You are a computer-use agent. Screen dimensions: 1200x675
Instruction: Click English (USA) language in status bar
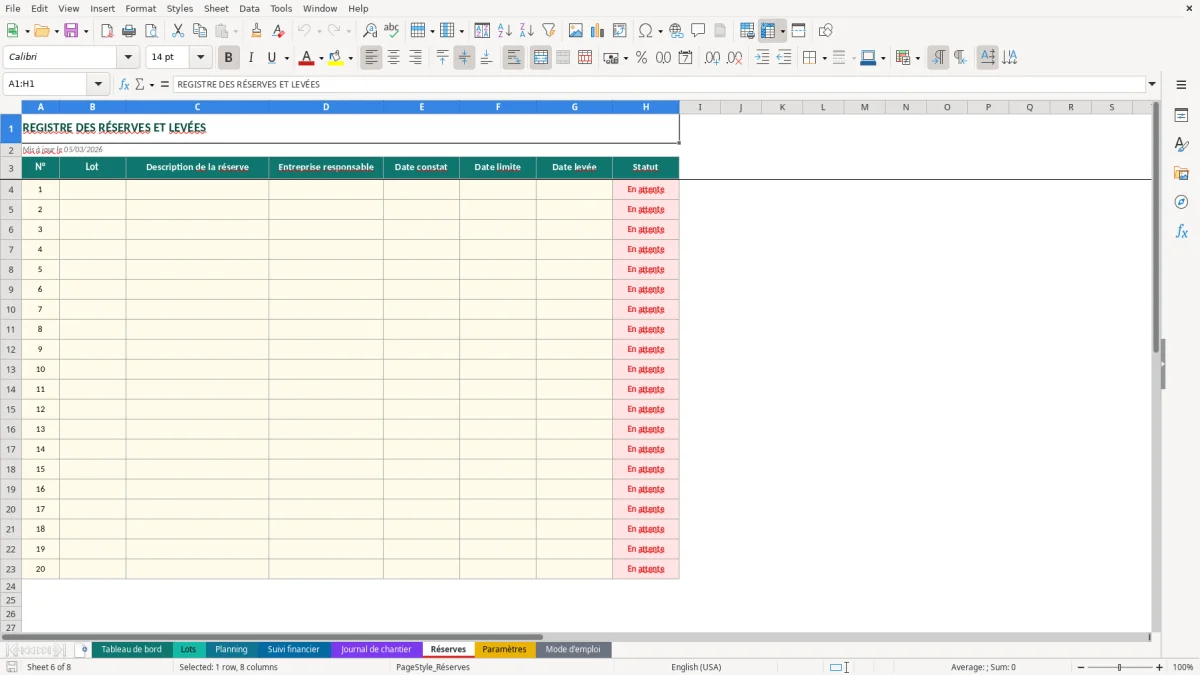pyautogui.click(x=696, y=667)
